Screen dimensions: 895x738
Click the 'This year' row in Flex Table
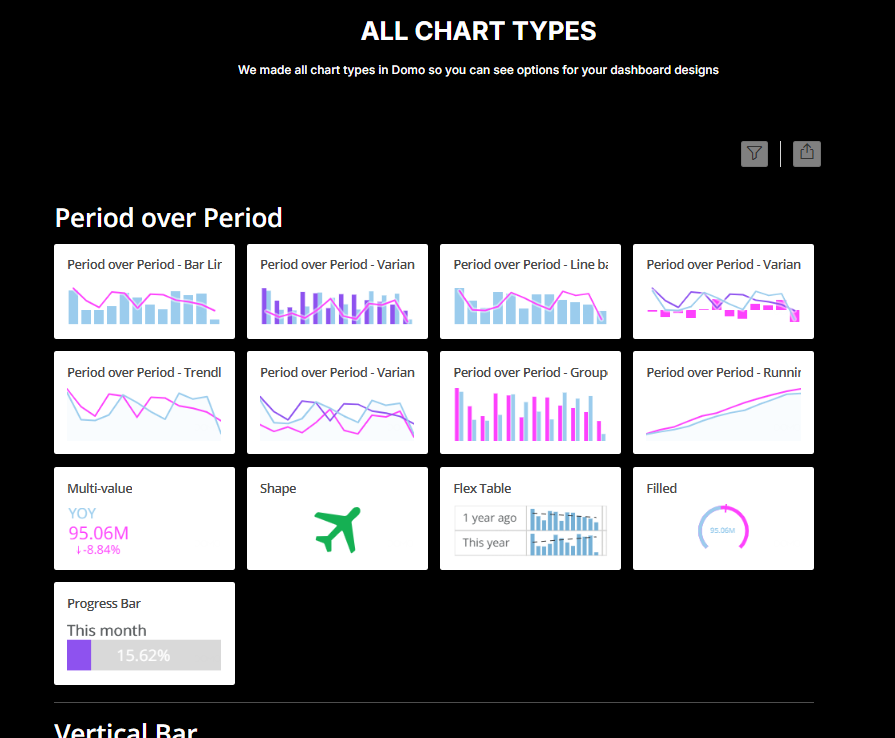[x=486, y=543]
